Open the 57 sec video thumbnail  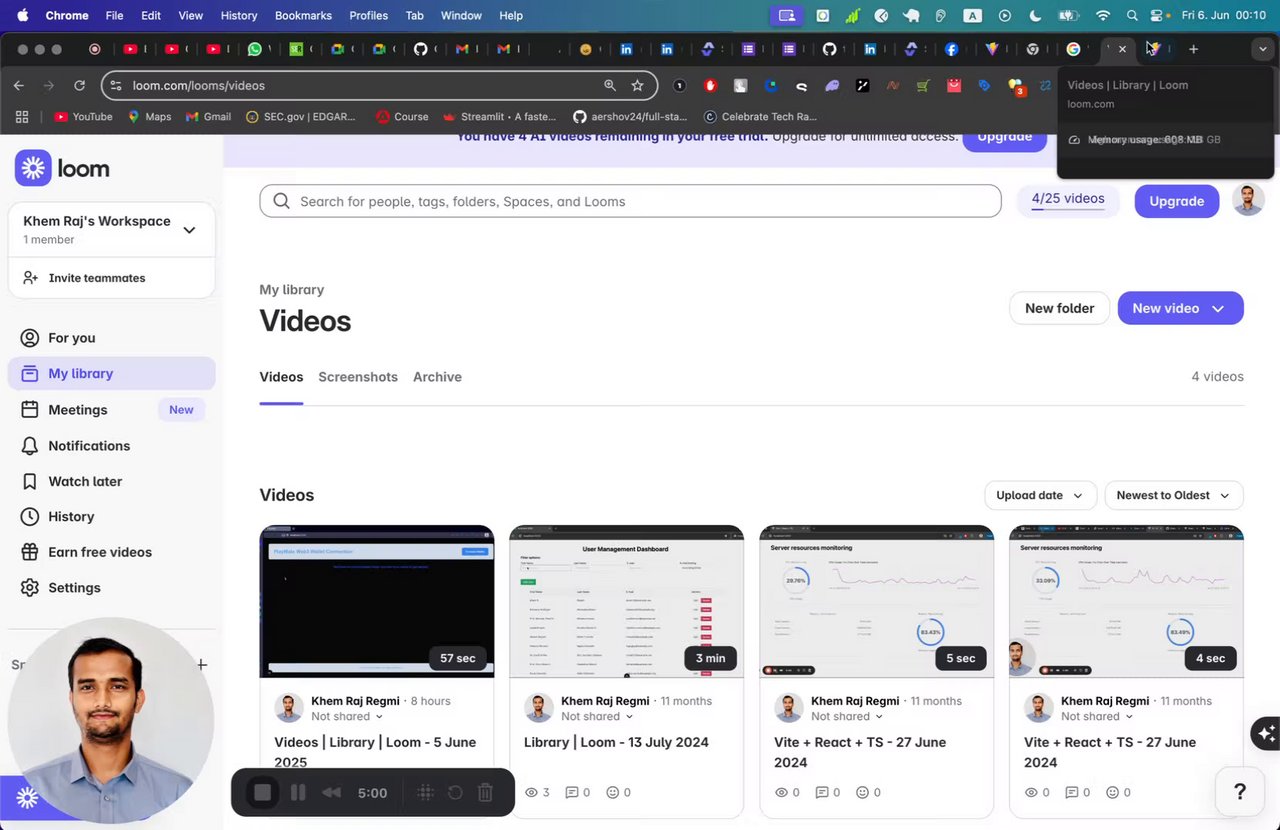376,601
